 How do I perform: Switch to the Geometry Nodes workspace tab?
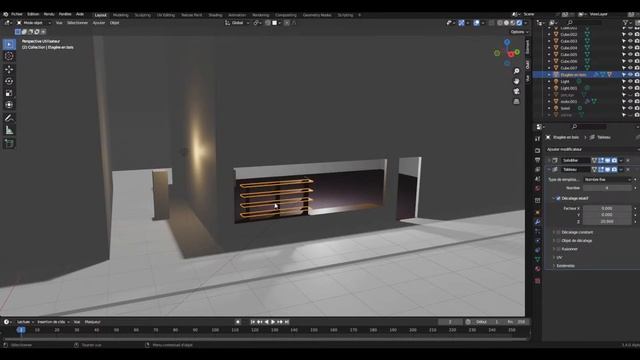coord(317,15)
